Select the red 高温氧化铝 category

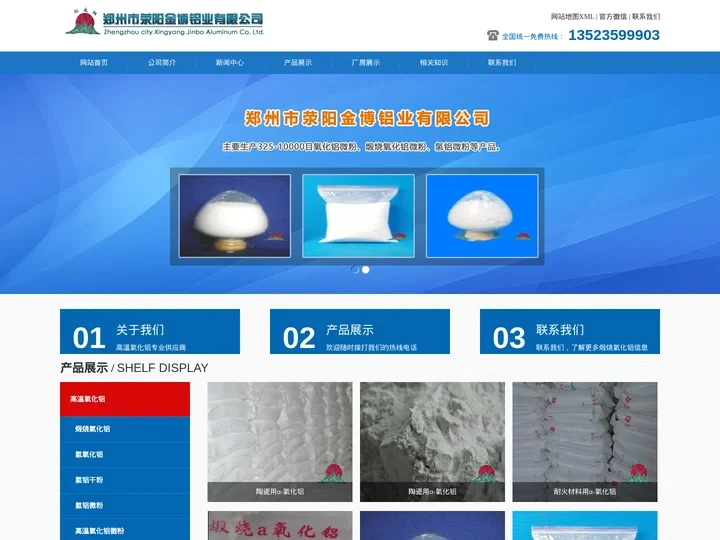point(125,399)
